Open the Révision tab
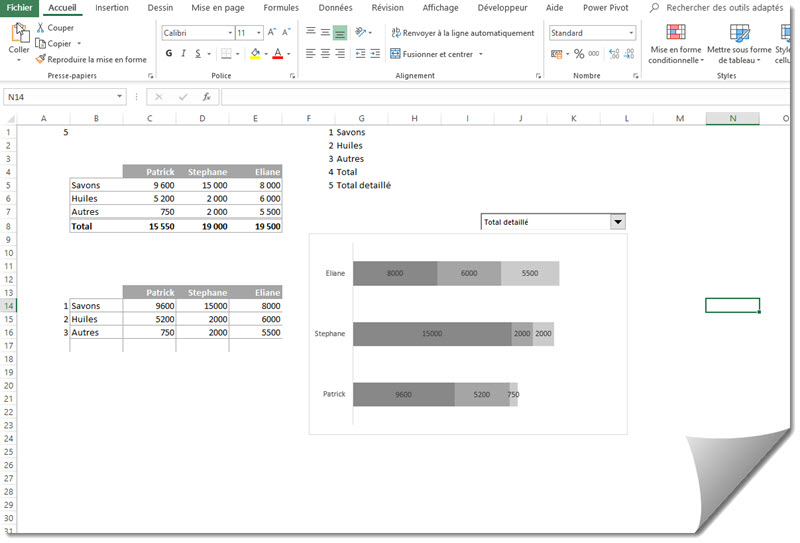800x543 pixels. pos(387,8)
